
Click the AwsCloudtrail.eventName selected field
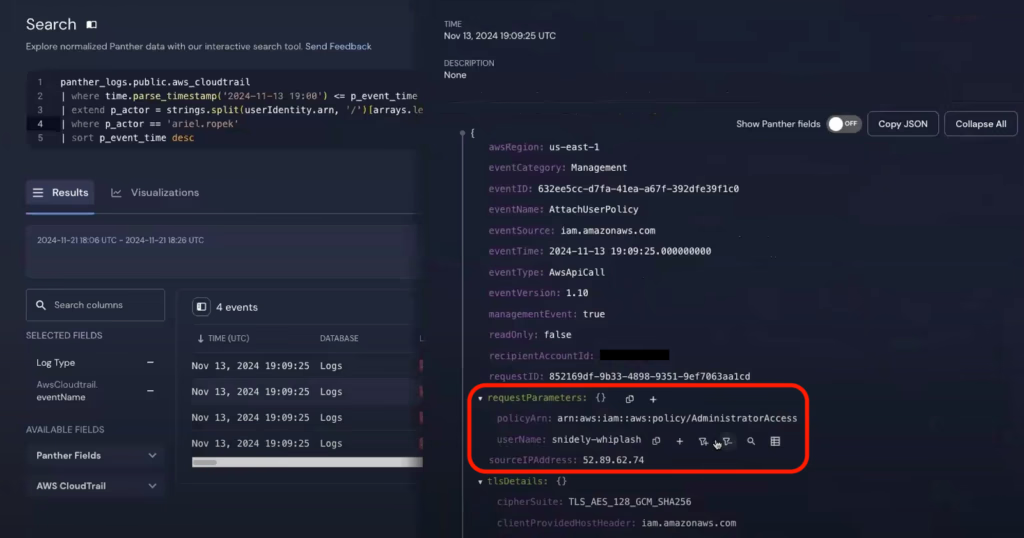click(67, 390)
